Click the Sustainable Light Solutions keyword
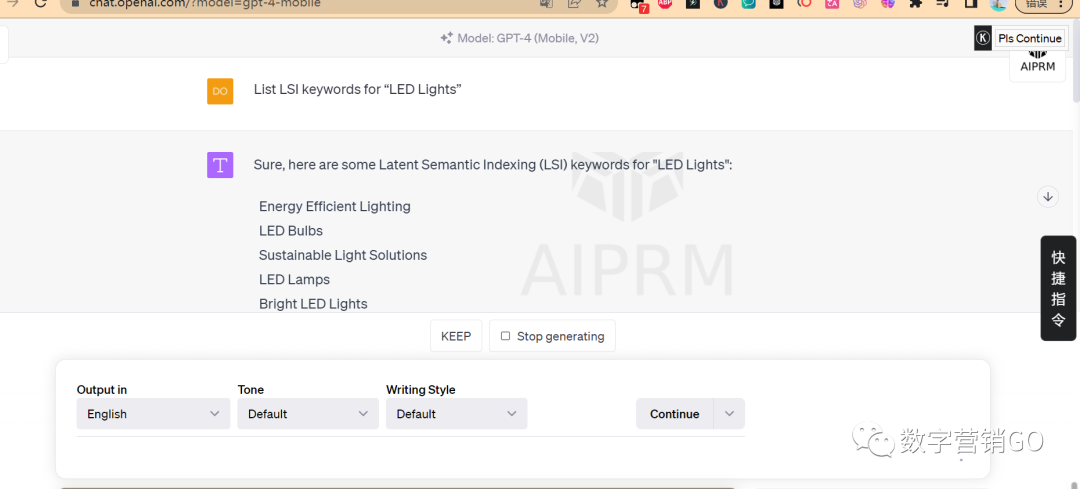 [343, 255]
